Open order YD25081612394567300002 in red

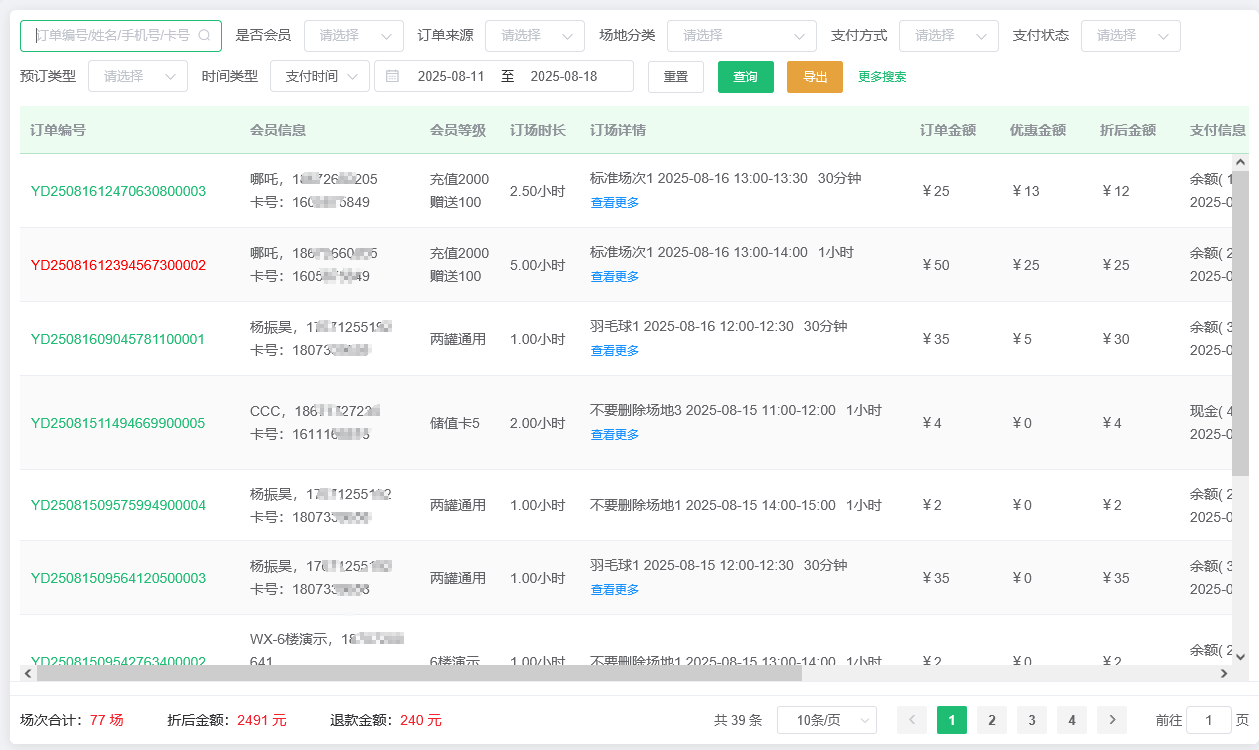(x=118, y=265)
